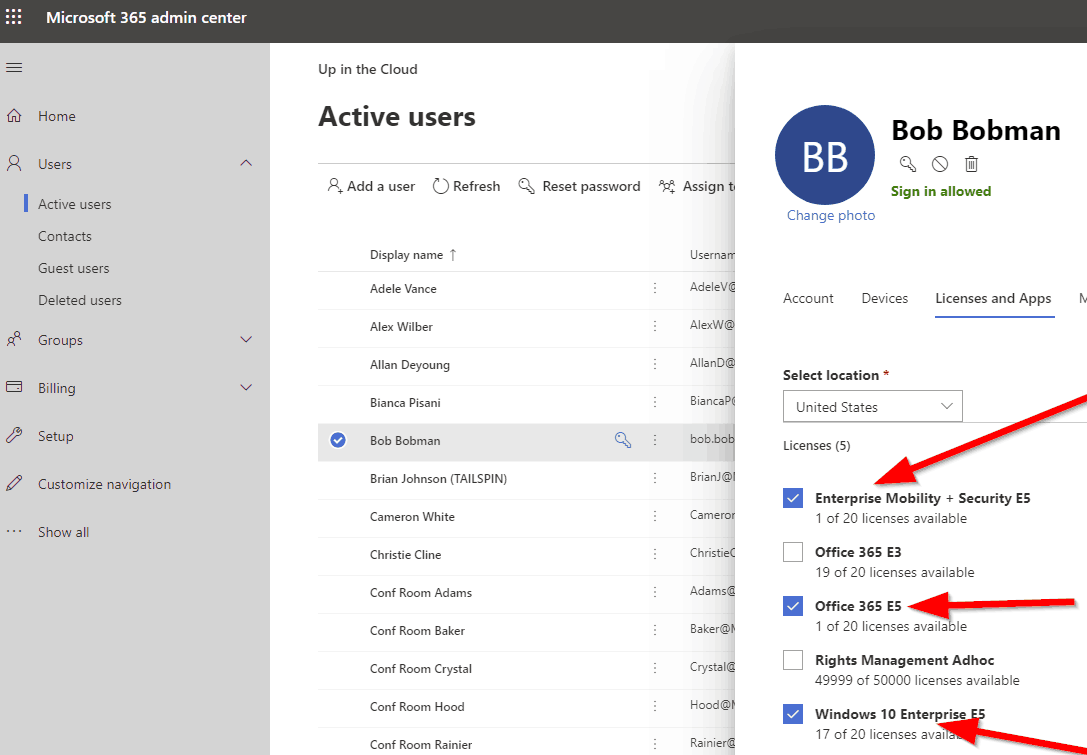Select the Conf Room Hood row
The image size is (1087, 755).
(x=526, y=706)
